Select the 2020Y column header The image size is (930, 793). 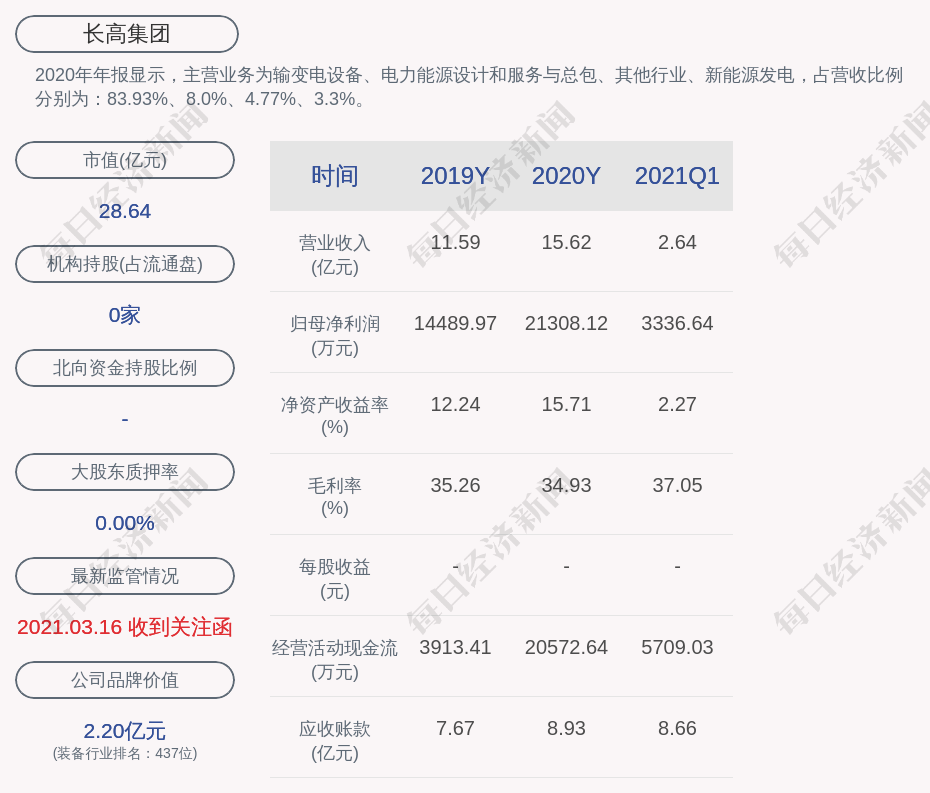click(x=566, y=176)
